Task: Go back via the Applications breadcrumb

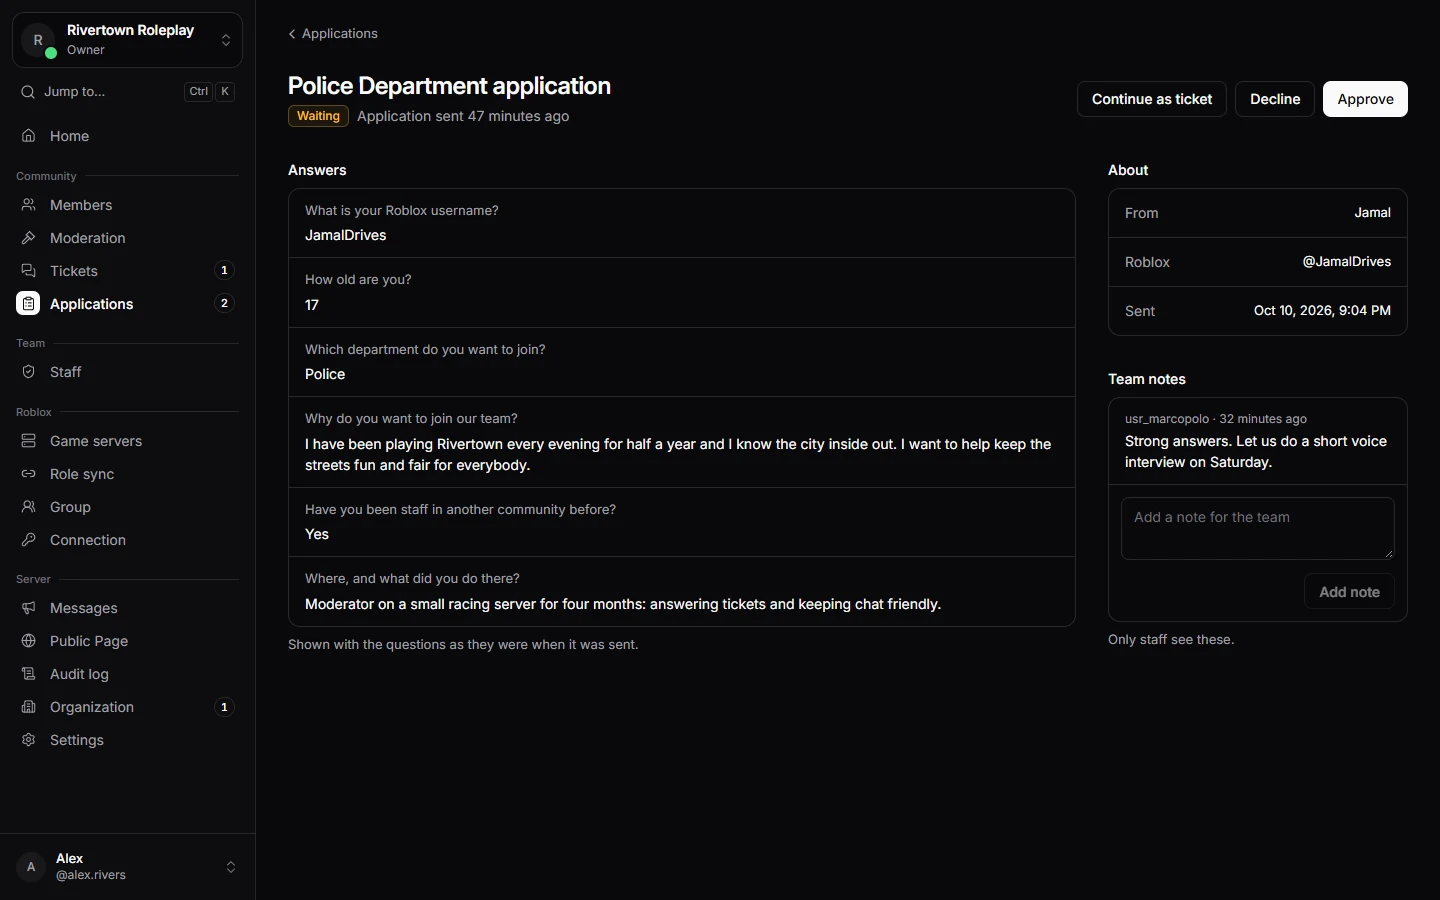Action: click(x=333, y=33)
